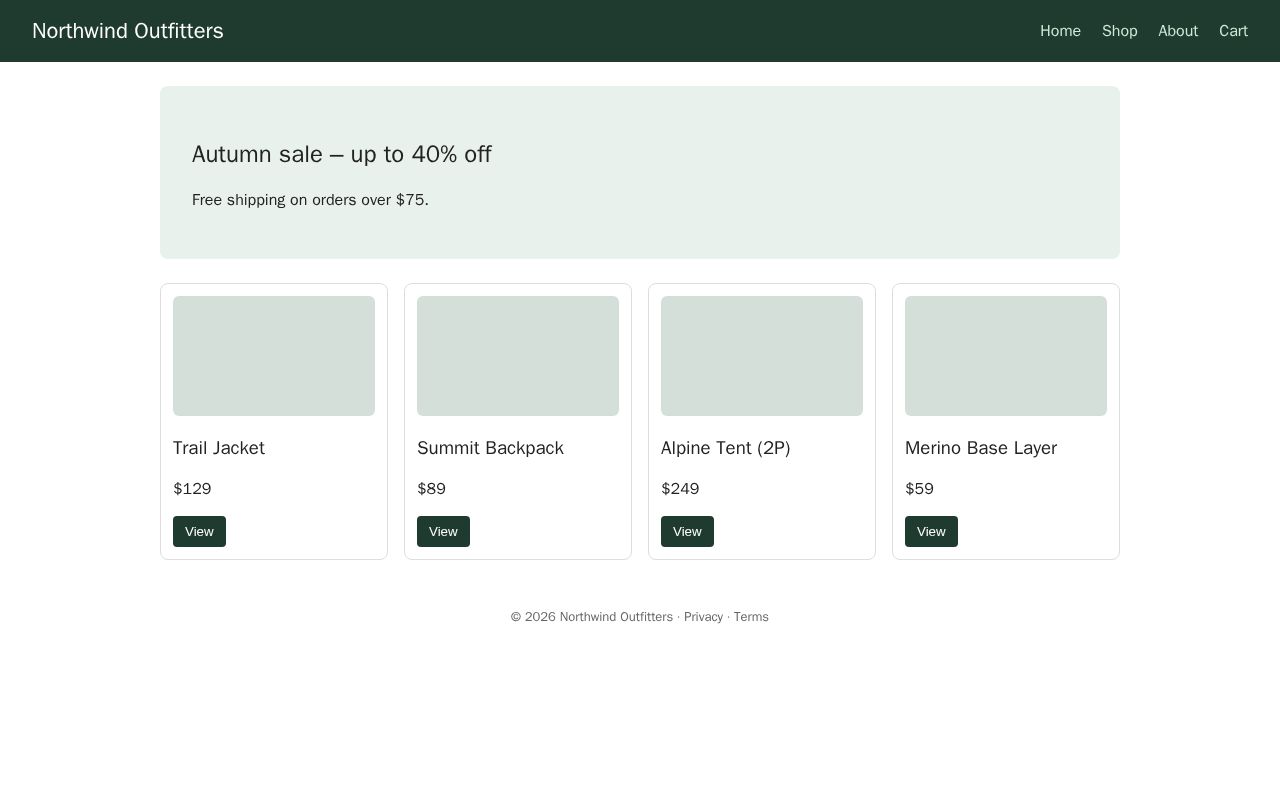Click the $129 price
Viewport: 1280px width, 800px height.
pos(192,489)
